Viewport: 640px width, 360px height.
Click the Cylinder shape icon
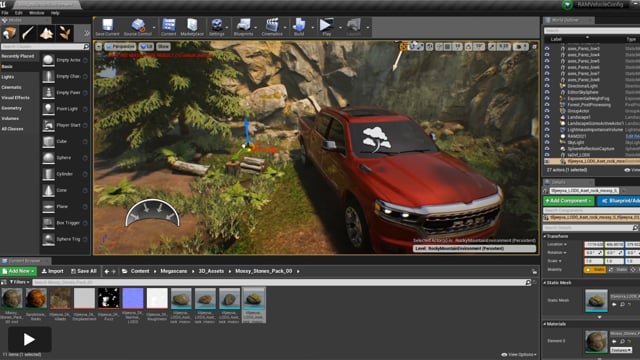48,174
